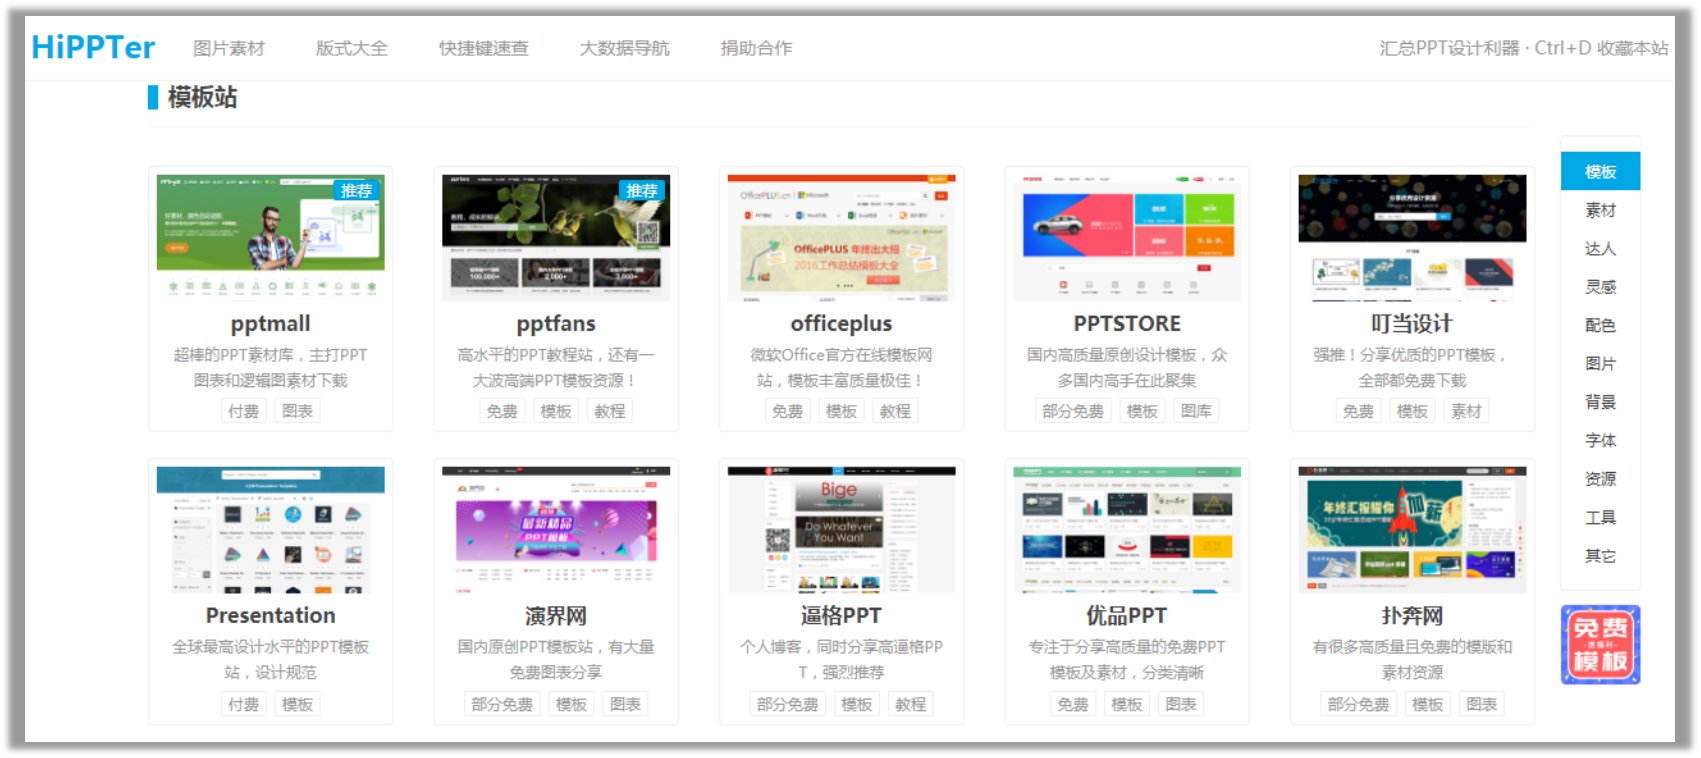Click the Ctrl+D 收藏本站 header text
This screenshot has height=758, width=1701.
[x=1601, y=48]
